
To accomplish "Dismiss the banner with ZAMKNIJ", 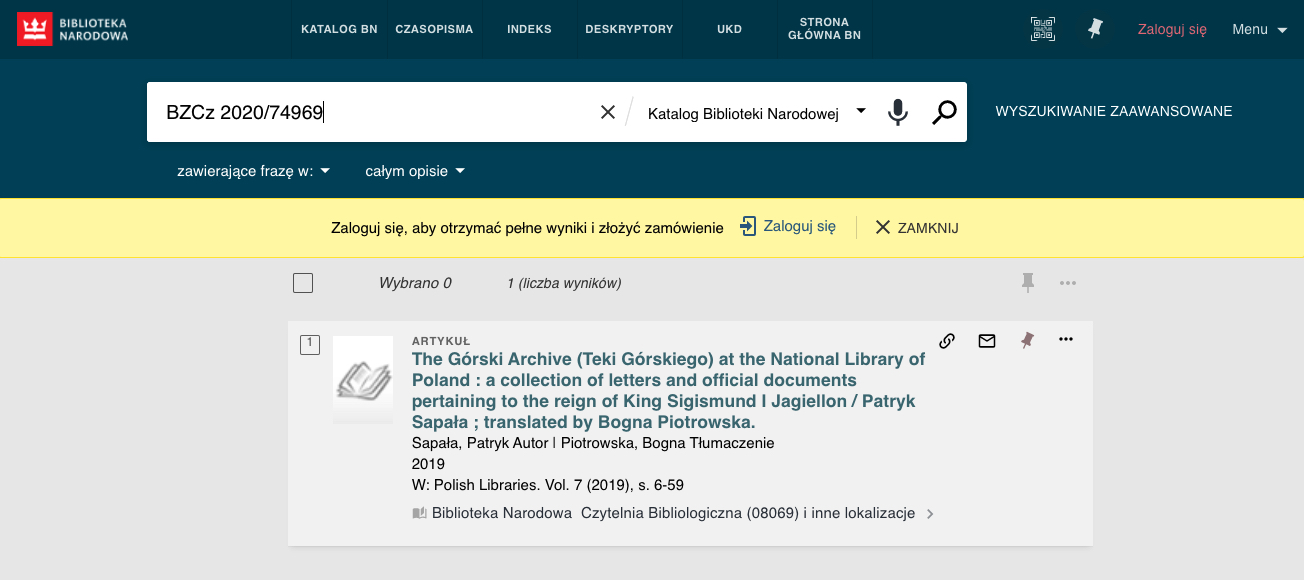I will (917, 227).
